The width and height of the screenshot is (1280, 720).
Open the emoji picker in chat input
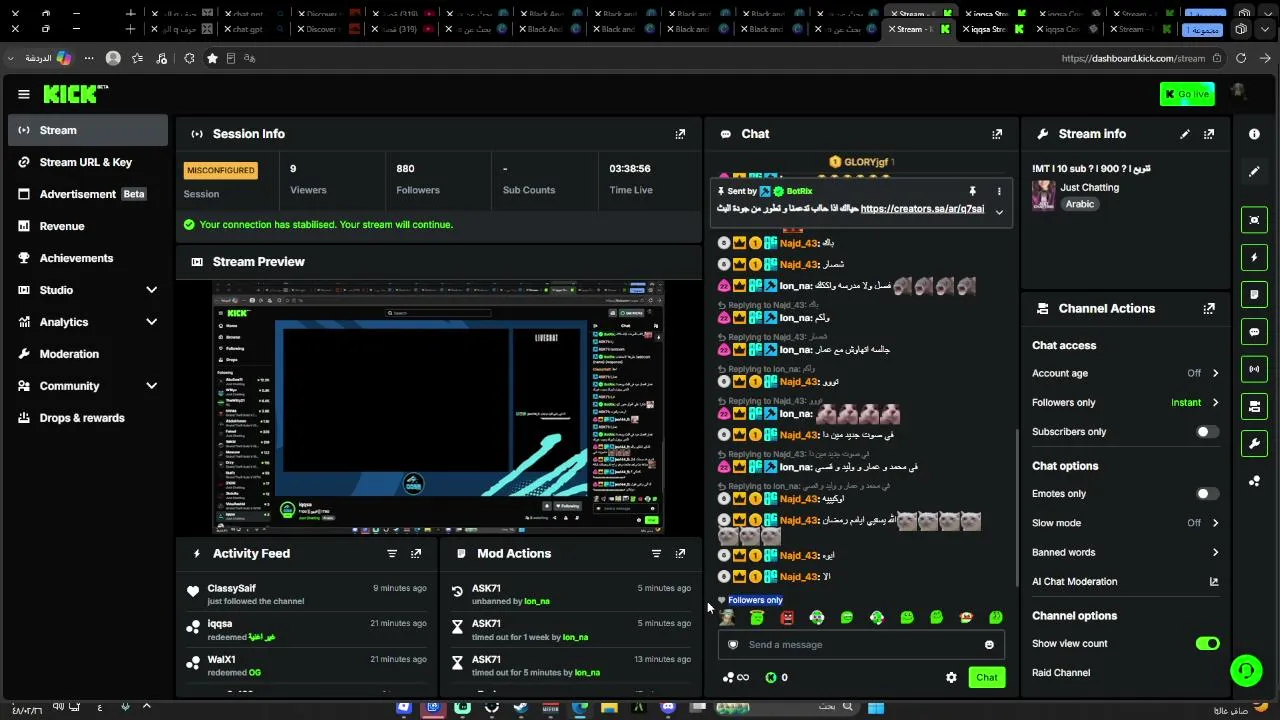989,645
